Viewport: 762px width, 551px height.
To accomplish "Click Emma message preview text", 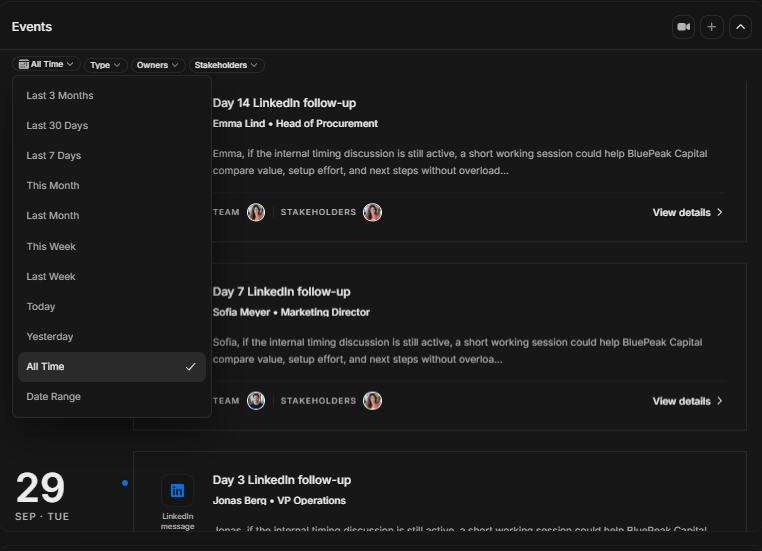I will tap(460, 162).
